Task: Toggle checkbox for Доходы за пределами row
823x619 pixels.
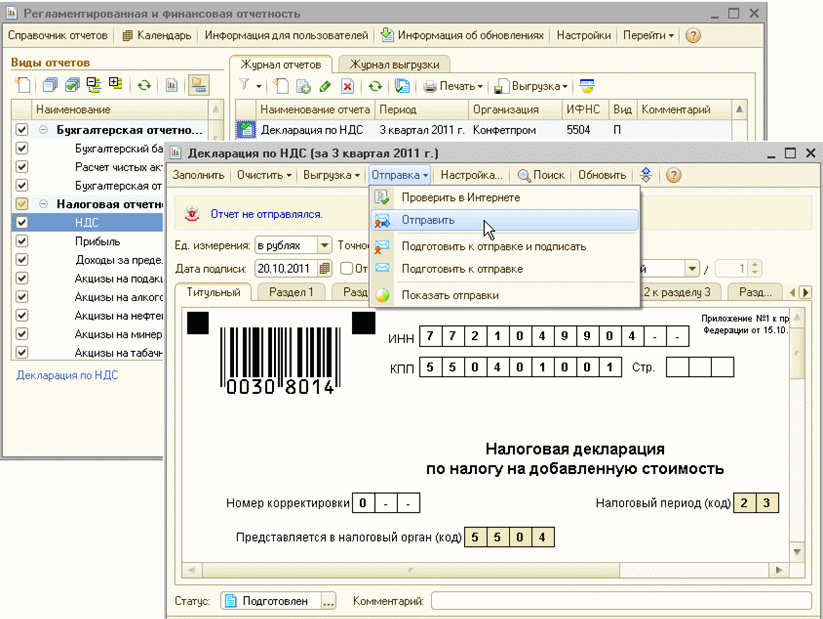Action: 22,259
